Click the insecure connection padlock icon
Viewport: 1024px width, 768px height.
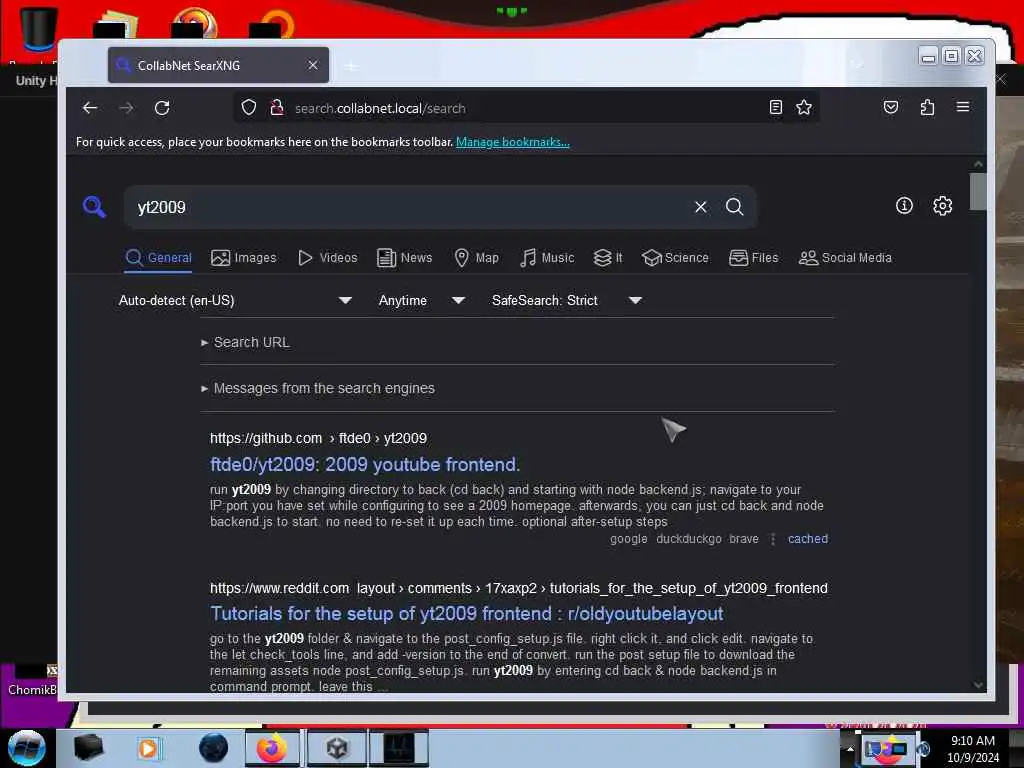tap(277, 108)
